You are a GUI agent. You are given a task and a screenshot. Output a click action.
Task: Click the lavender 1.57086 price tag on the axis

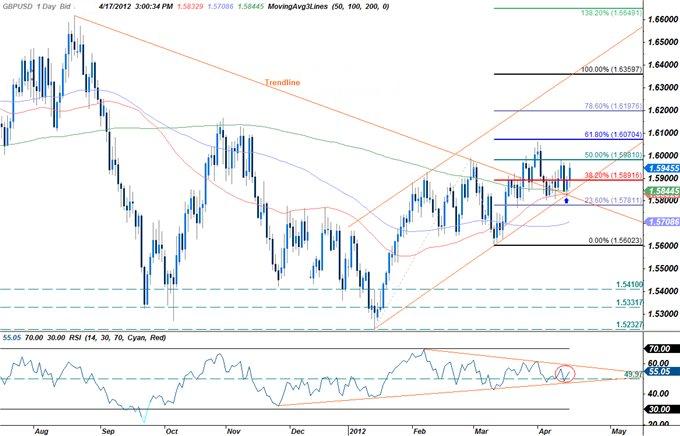(663, 222)
